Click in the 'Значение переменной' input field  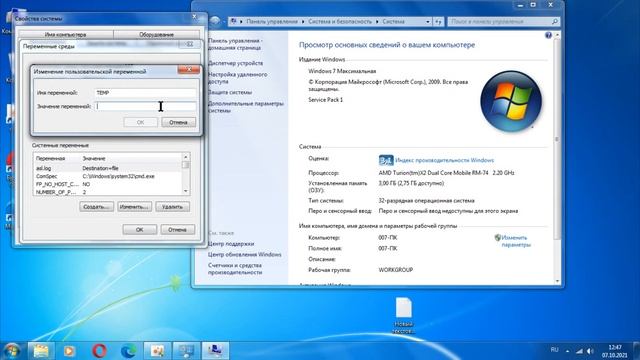point(145,106)
